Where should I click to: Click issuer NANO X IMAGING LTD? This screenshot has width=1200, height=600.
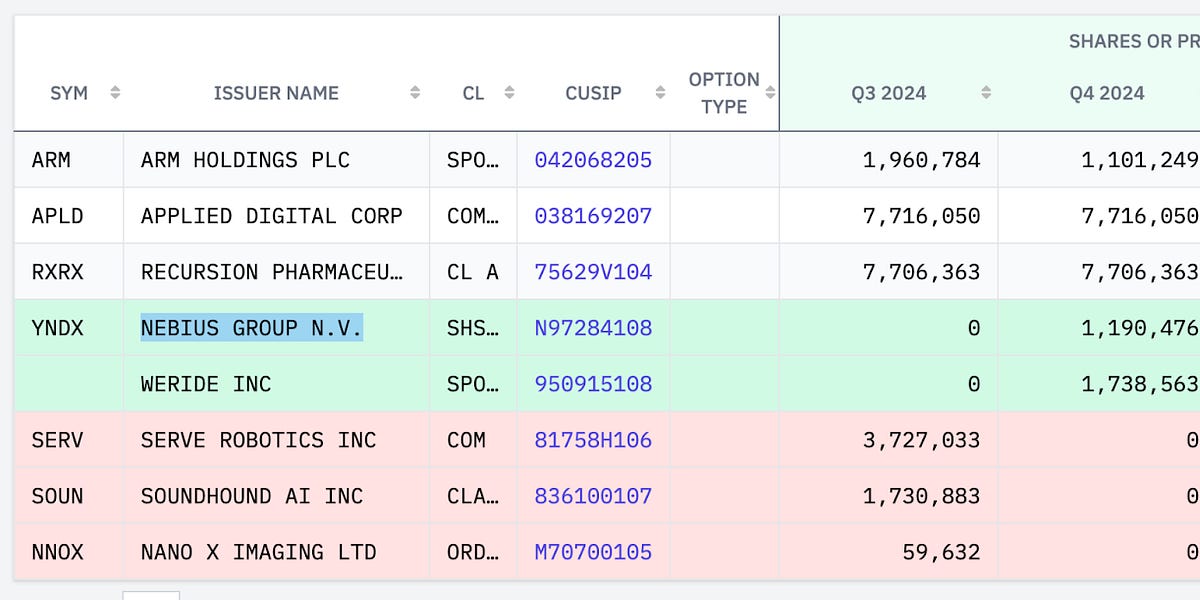point(258,552)
